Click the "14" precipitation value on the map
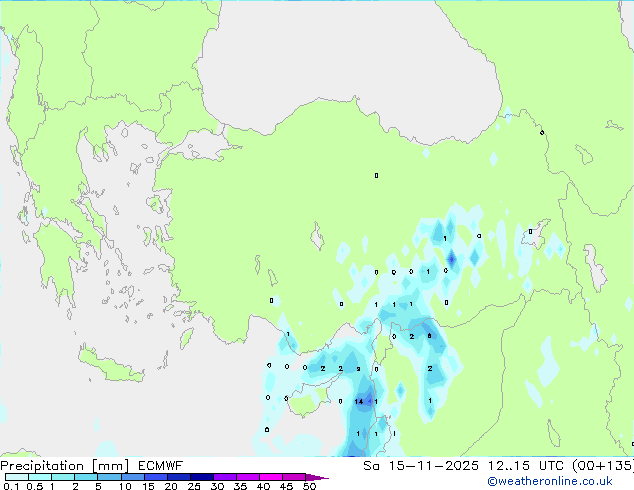 [x=359, y=401]
